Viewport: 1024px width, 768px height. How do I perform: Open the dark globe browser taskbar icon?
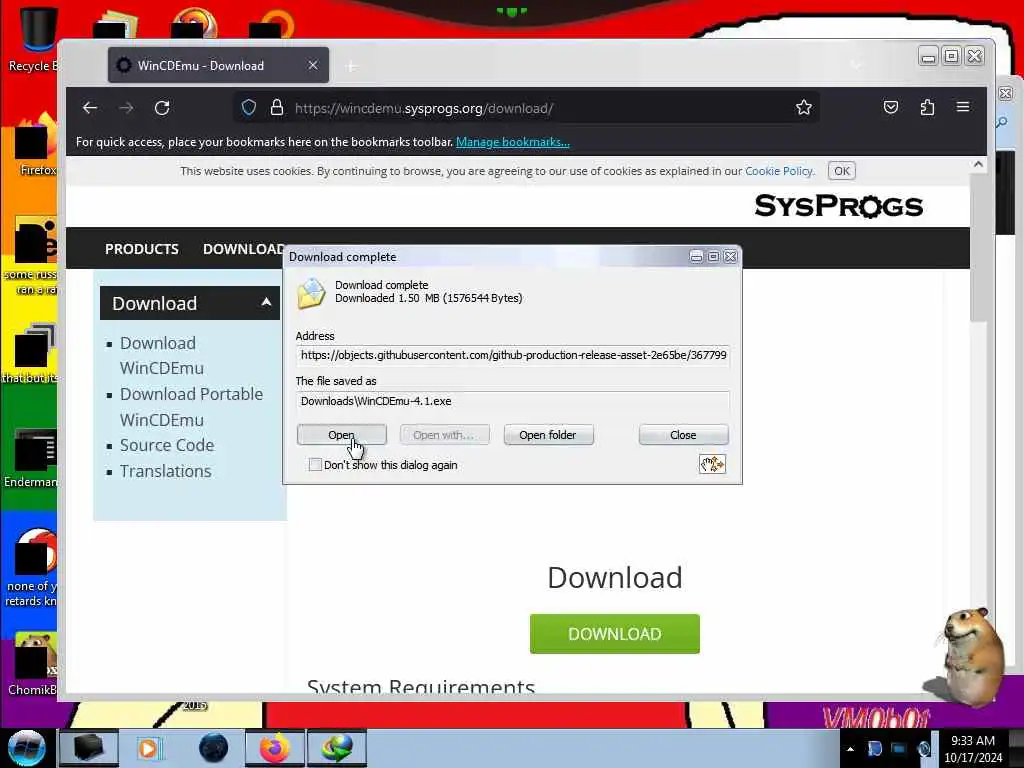coord(214,748)
